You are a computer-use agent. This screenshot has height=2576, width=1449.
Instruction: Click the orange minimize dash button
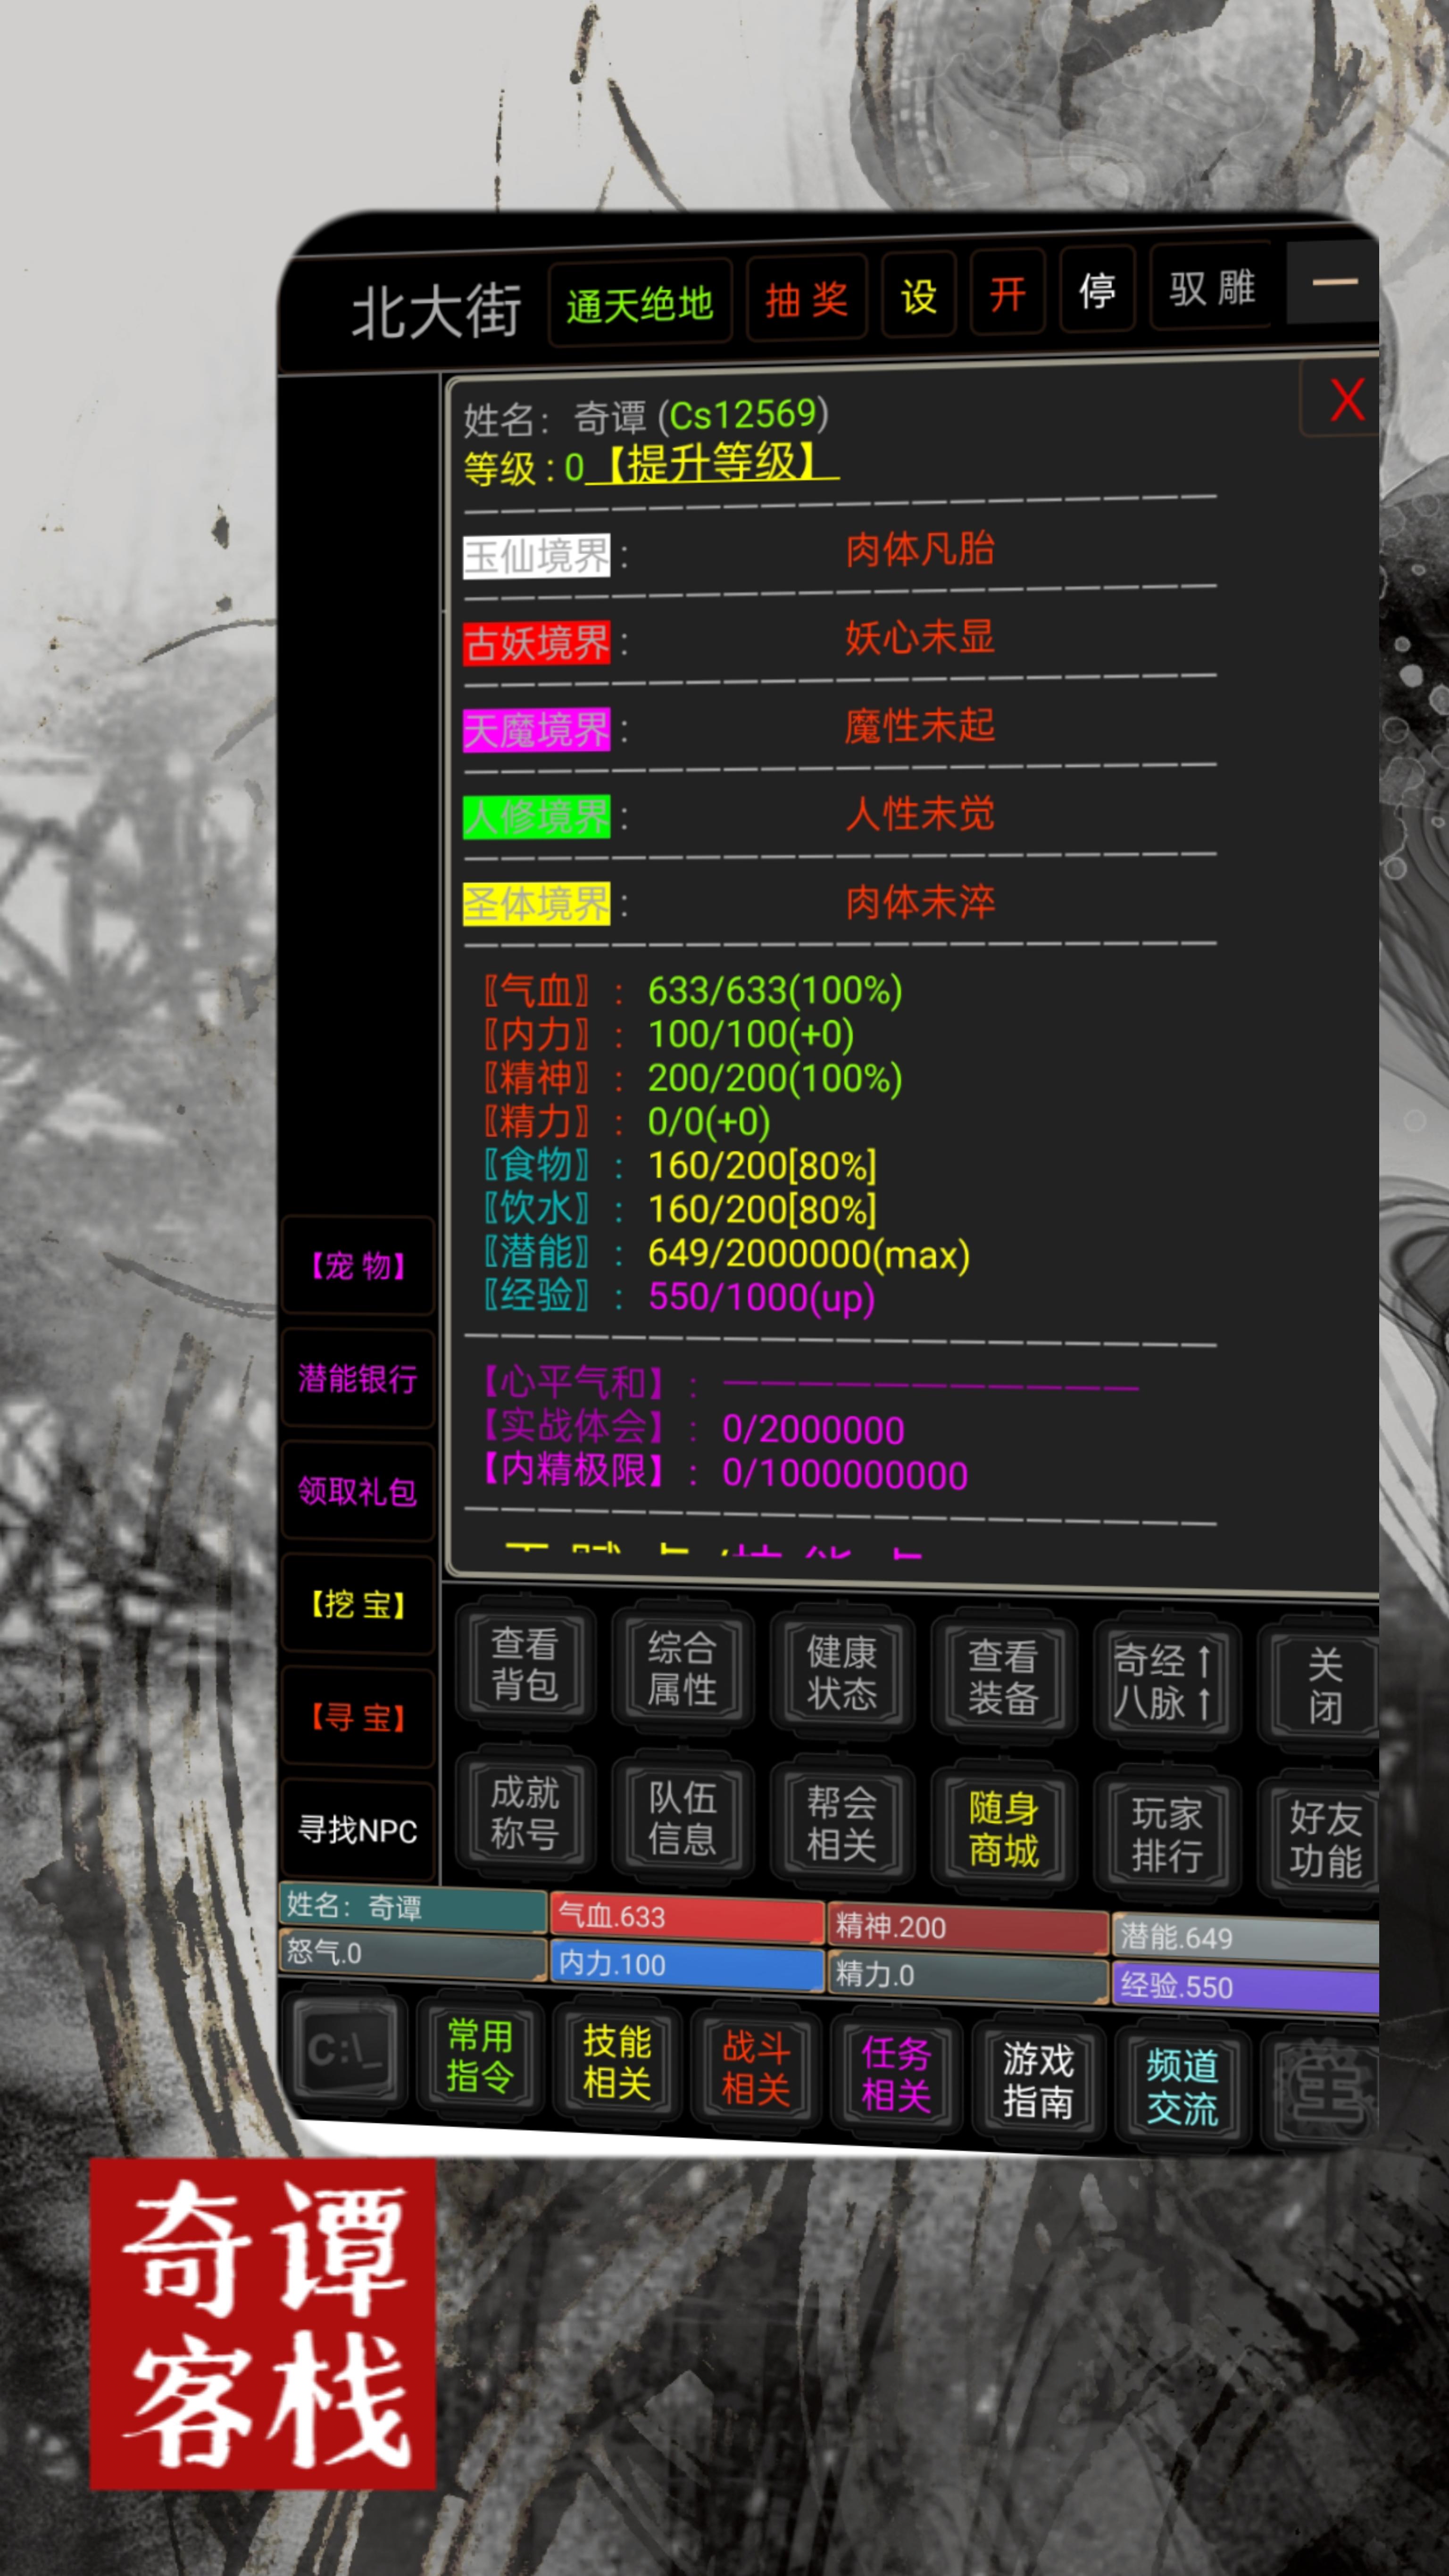(1334, 283)
